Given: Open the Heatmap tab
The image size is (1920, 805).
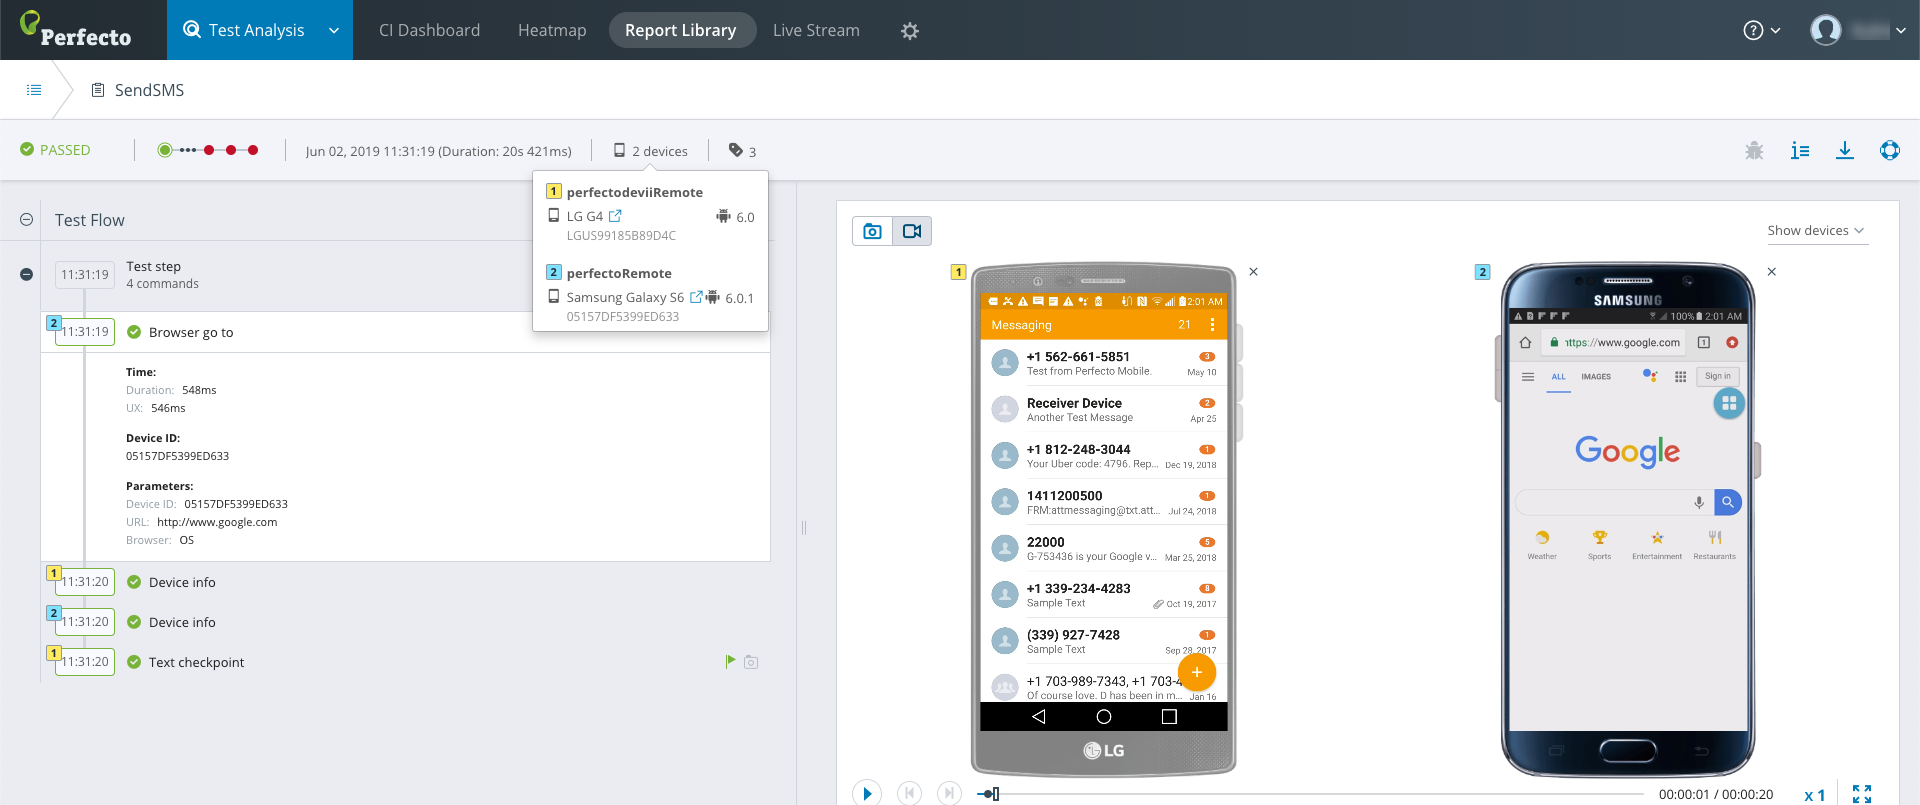Looking at the screenshot, I should tap(552, 30).
